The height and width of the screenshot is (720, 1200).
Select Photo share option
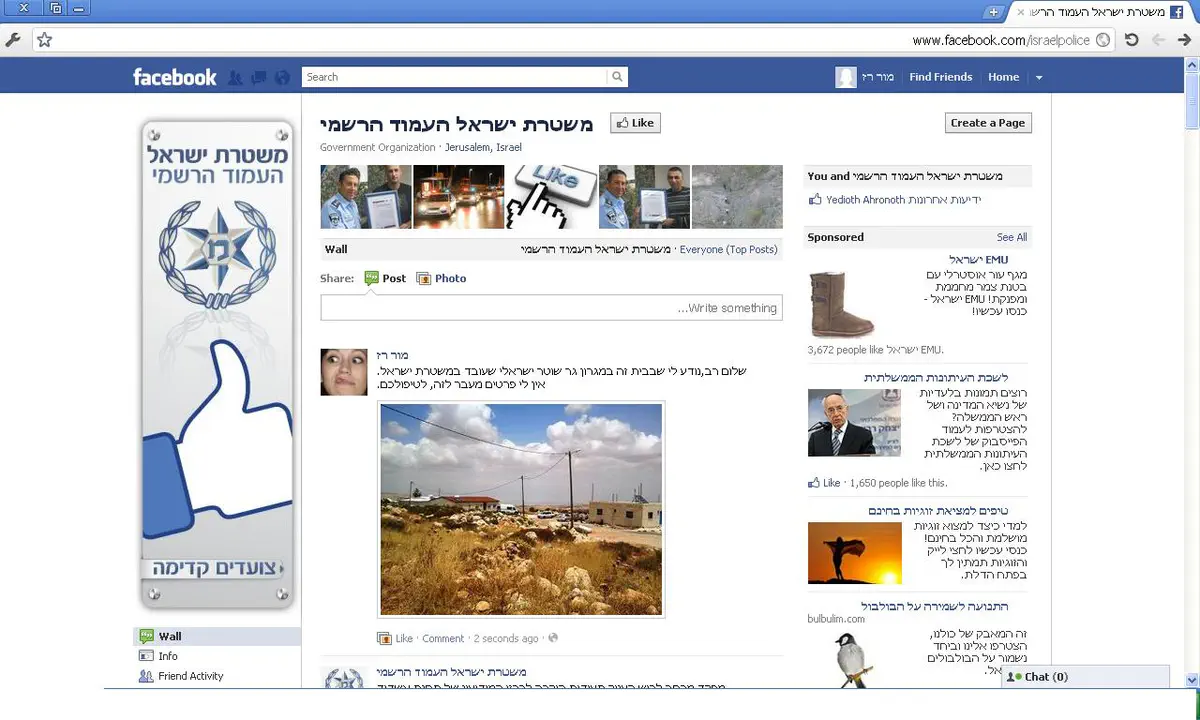[x=441, y=278]
